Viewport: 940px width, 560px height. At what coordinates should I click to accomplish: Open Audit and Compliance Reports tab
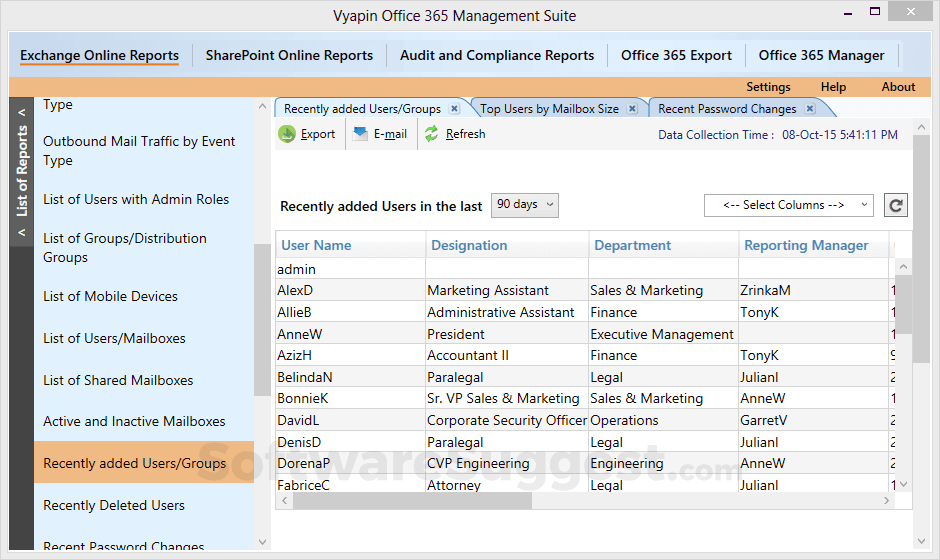(x=497, y=56)
